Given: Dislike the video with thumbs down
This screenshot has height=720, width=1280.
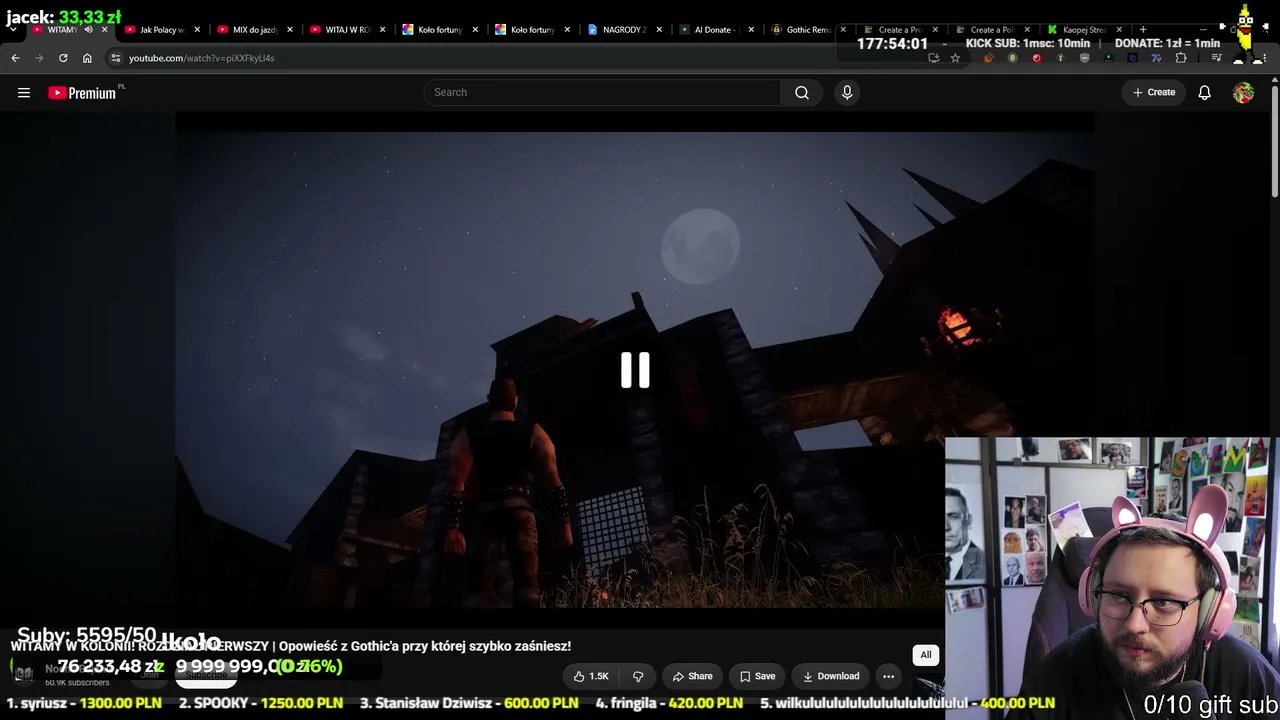Looking at the screenshot, I should [638, 677].
